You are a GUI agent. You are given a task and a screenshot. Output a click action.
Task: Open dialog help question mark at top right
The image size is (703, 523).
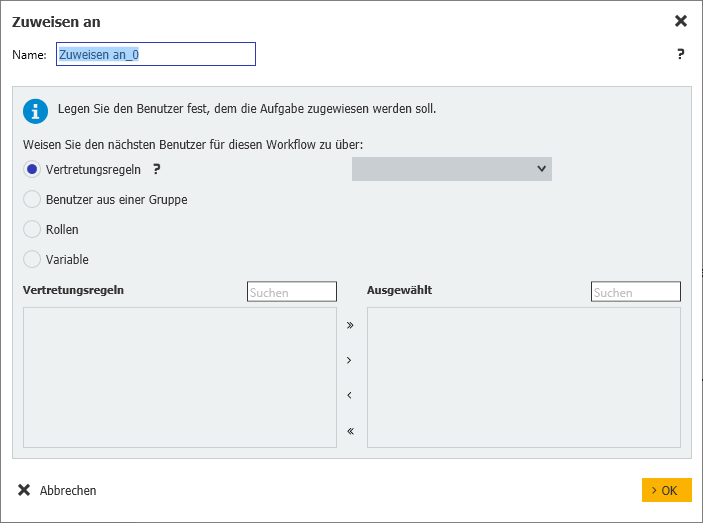(x=681, y=54)
